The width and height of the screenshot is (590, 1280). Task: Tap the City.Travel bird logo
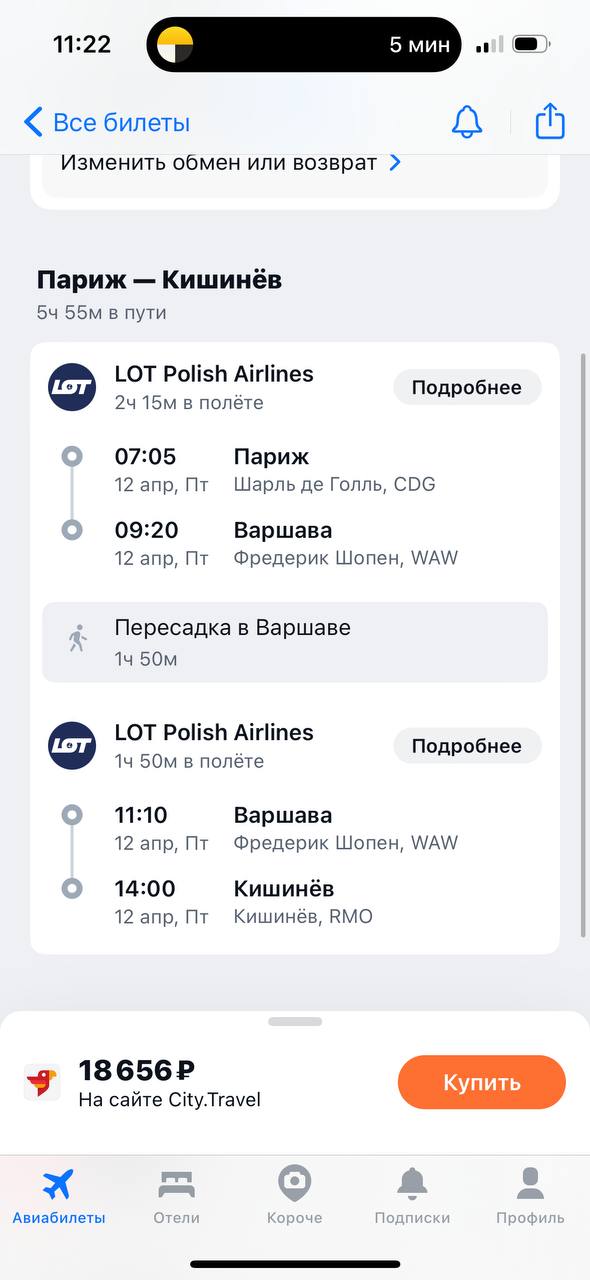pyautogui.click(x=42, y=1082)
